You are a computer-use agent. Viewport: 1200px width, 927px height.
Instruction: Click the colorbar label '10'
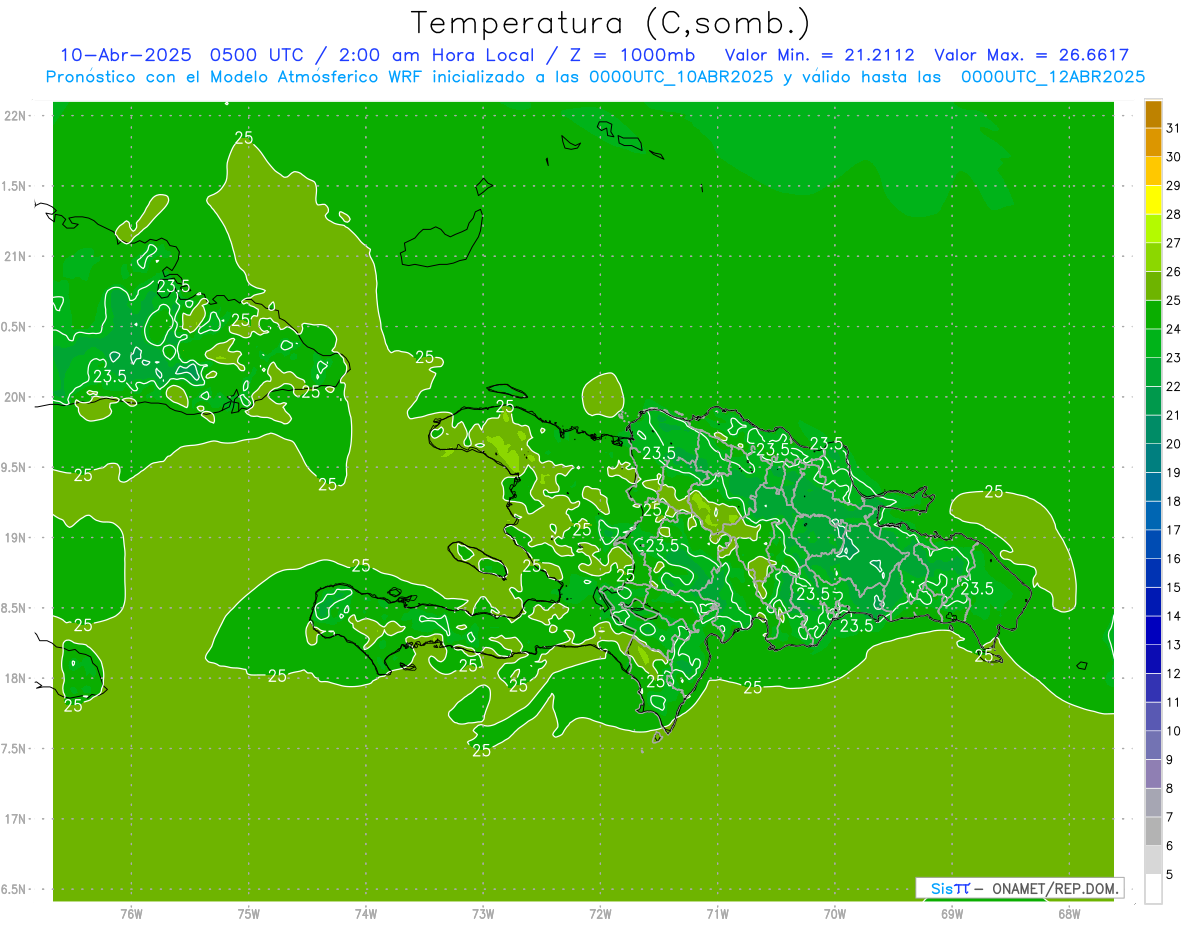1173,731
